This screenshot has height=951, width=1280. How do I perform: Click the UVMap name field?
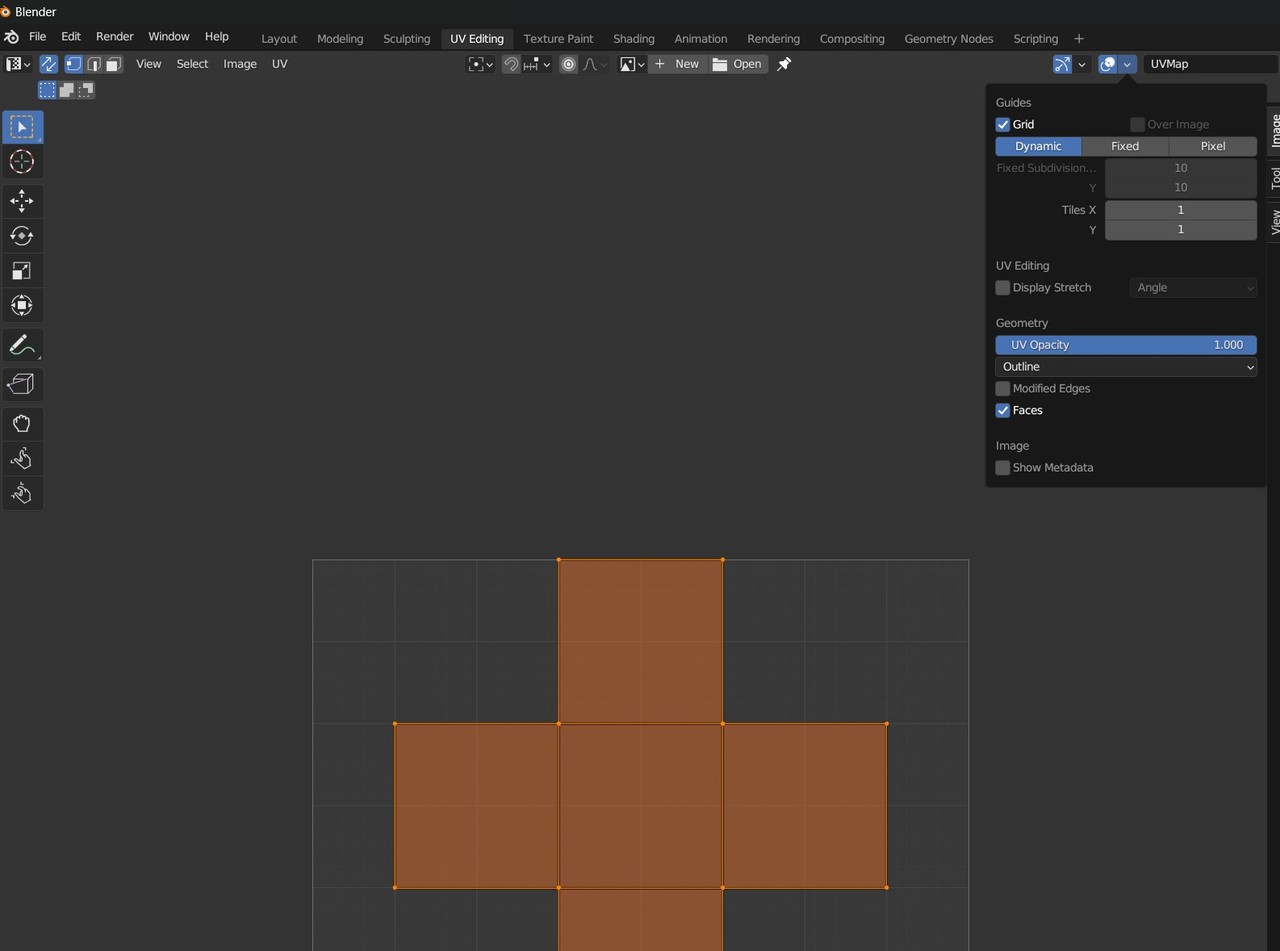point(1210,64)
